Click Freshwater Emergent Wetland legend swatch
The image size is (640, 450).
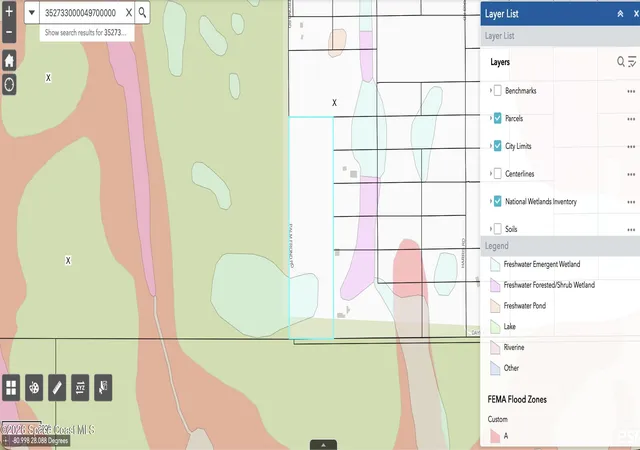pos(495,265)
